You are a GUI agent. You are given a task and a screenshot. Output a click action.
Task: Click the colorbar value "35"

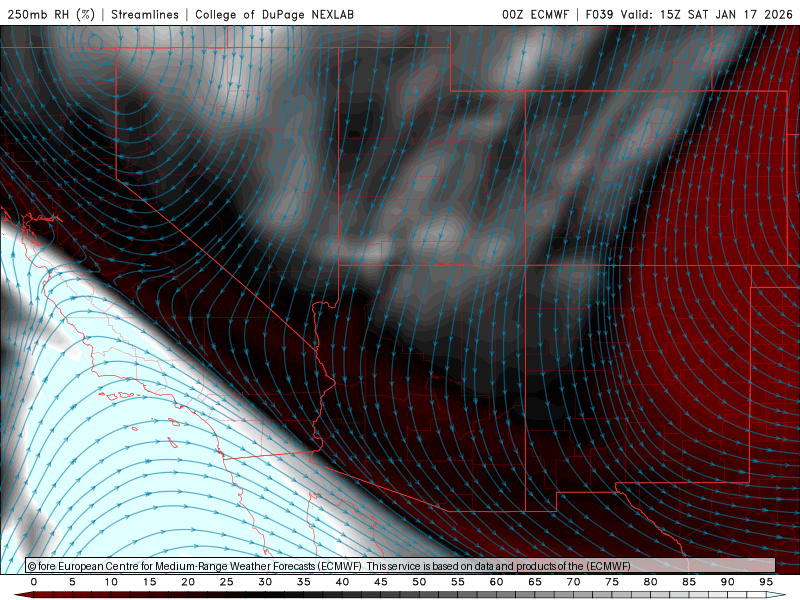(x=304, y=582)
